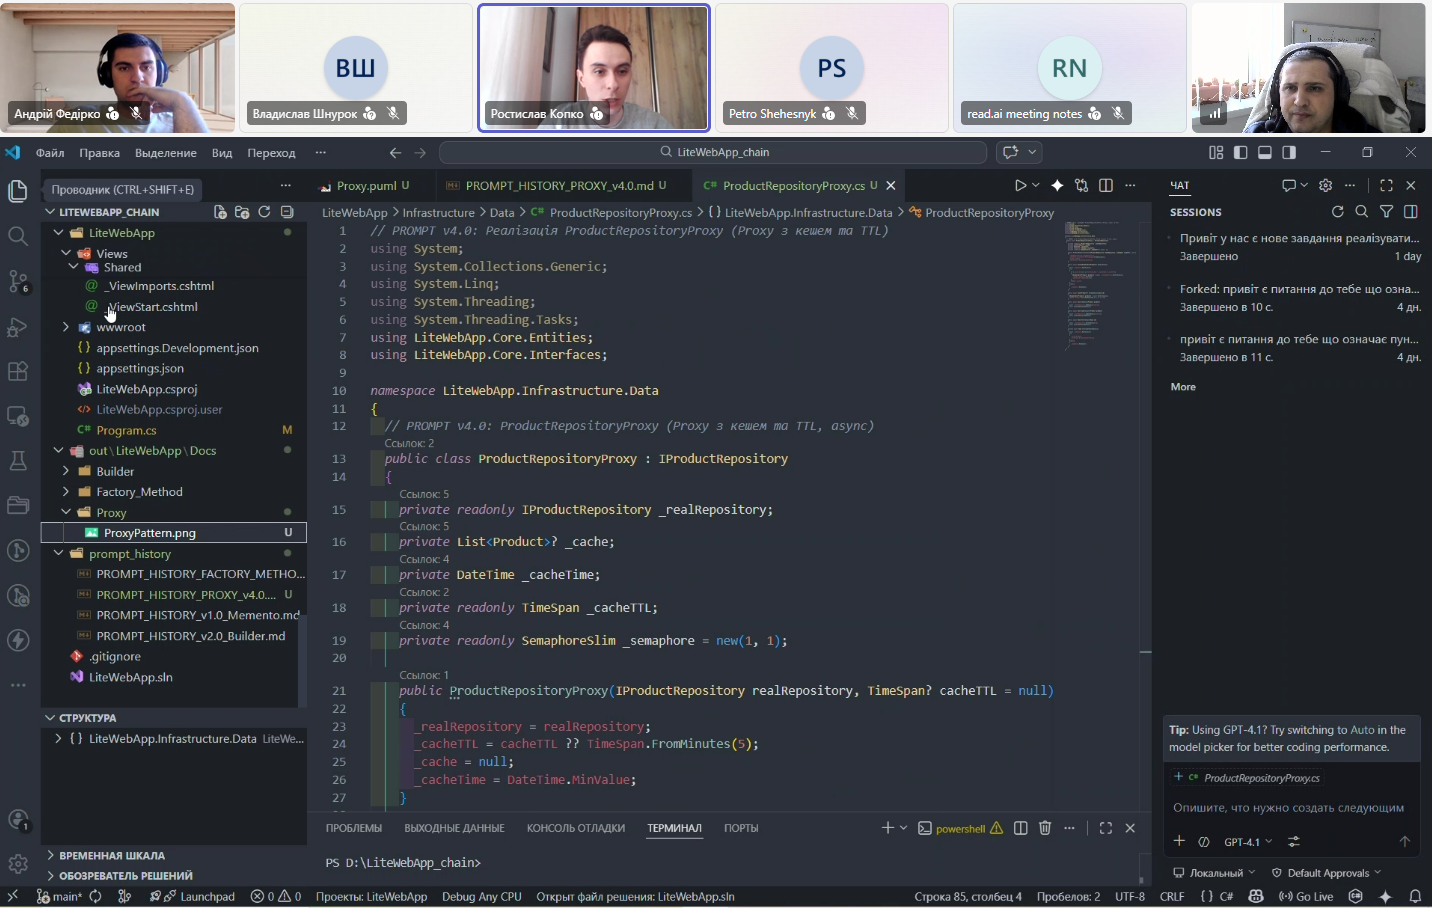Click Go Live in status bar
This screenshot has width=1432, height=908.
1306,896
